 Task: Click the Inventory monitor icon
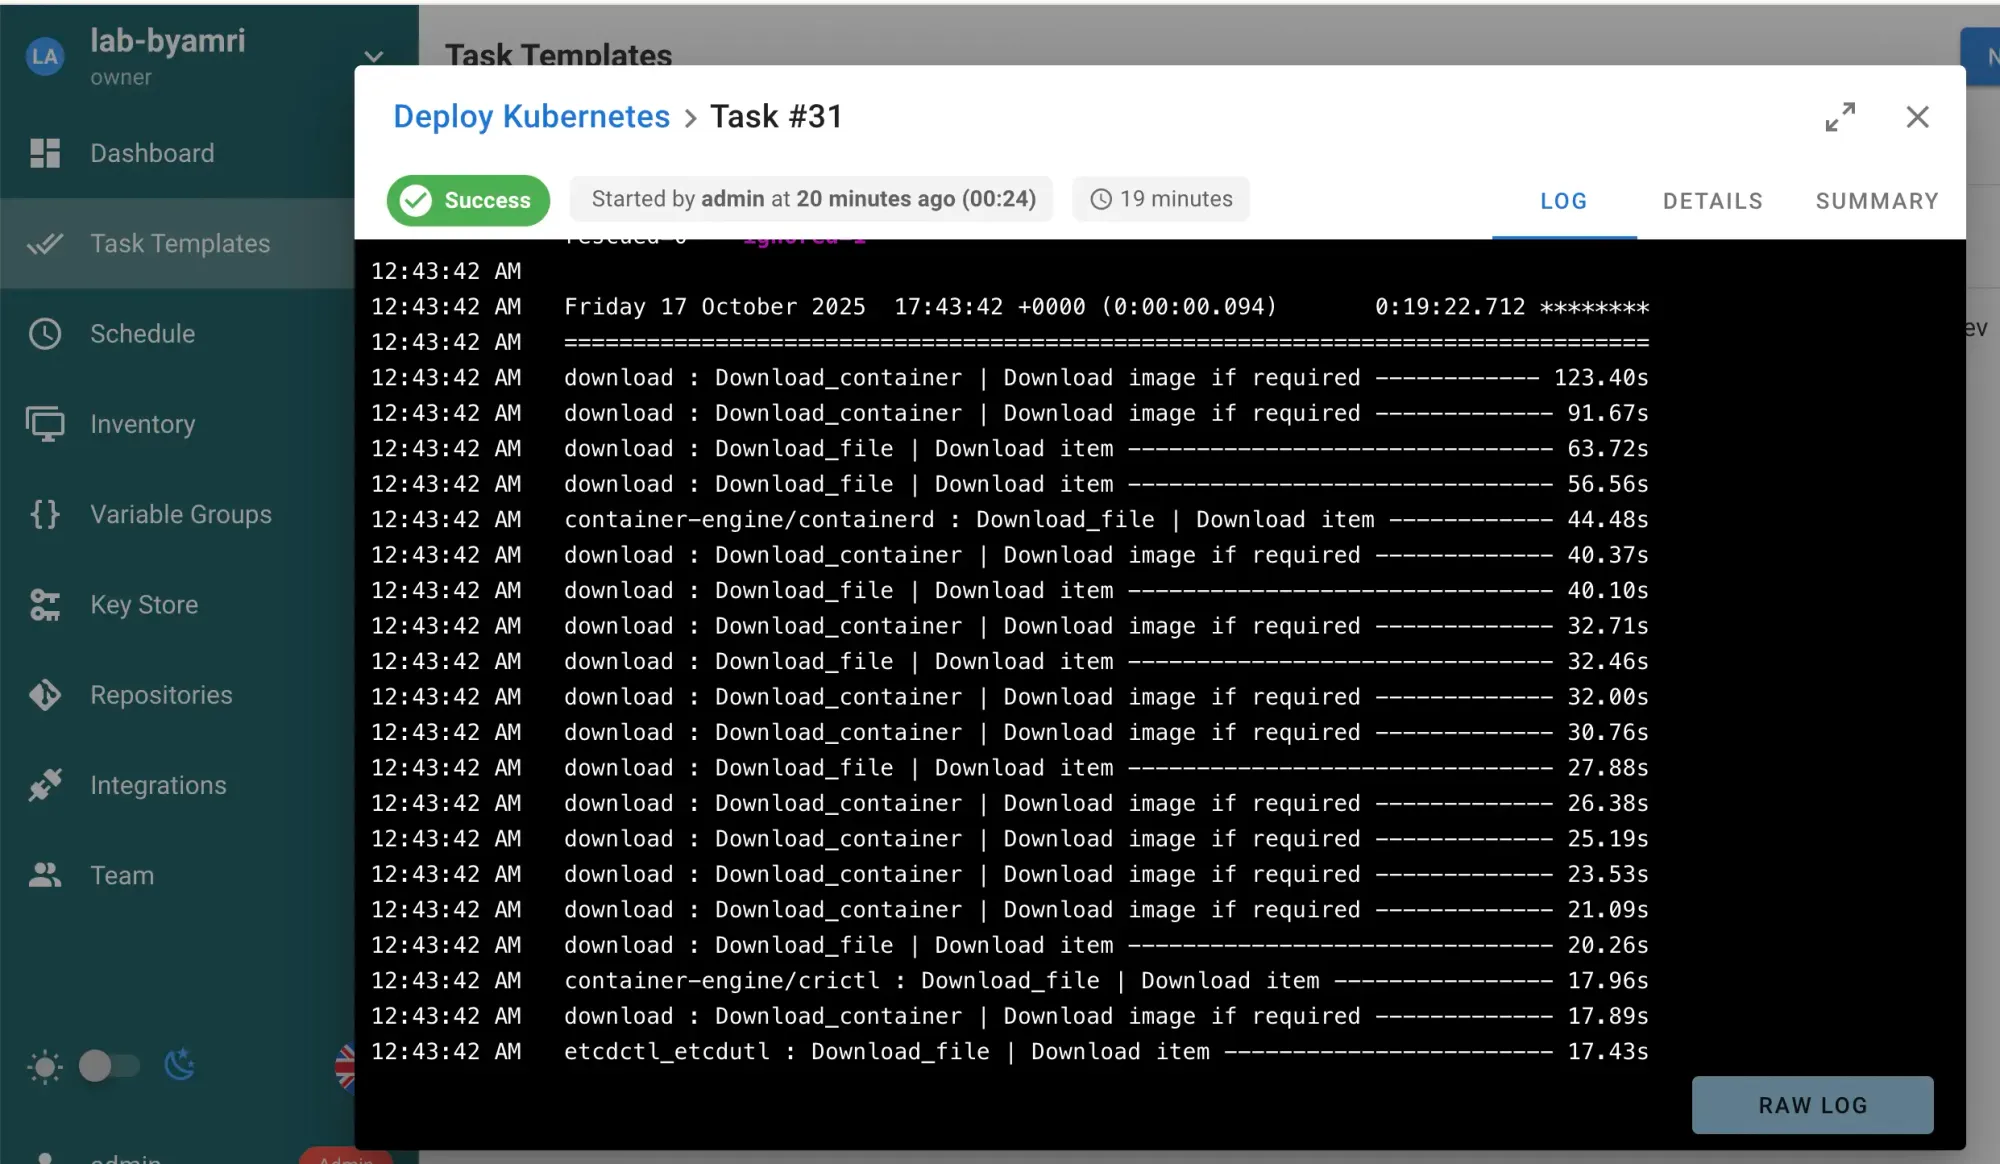(x=45, y=424)
